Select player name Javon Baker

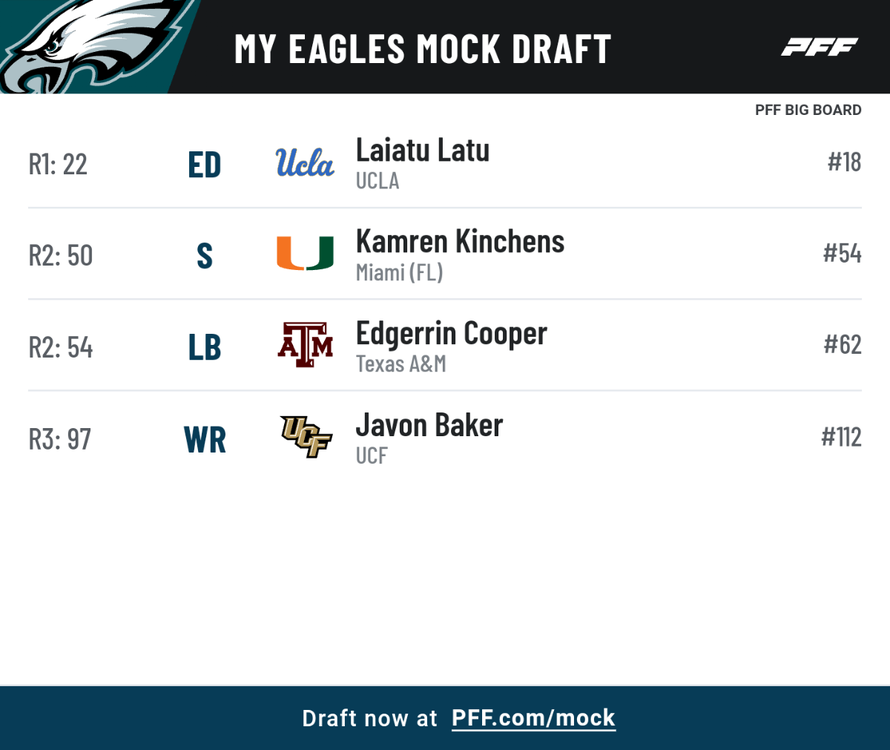point(429,425)
